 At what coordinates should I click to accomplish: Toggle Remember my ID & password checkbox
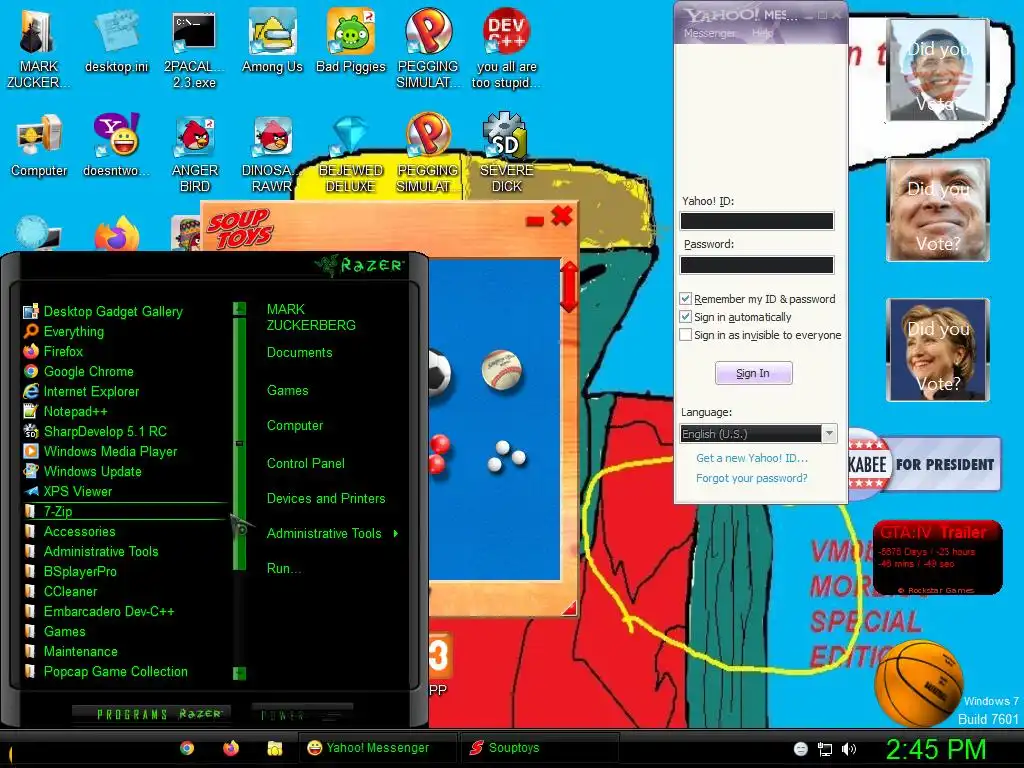click(685, 298)
